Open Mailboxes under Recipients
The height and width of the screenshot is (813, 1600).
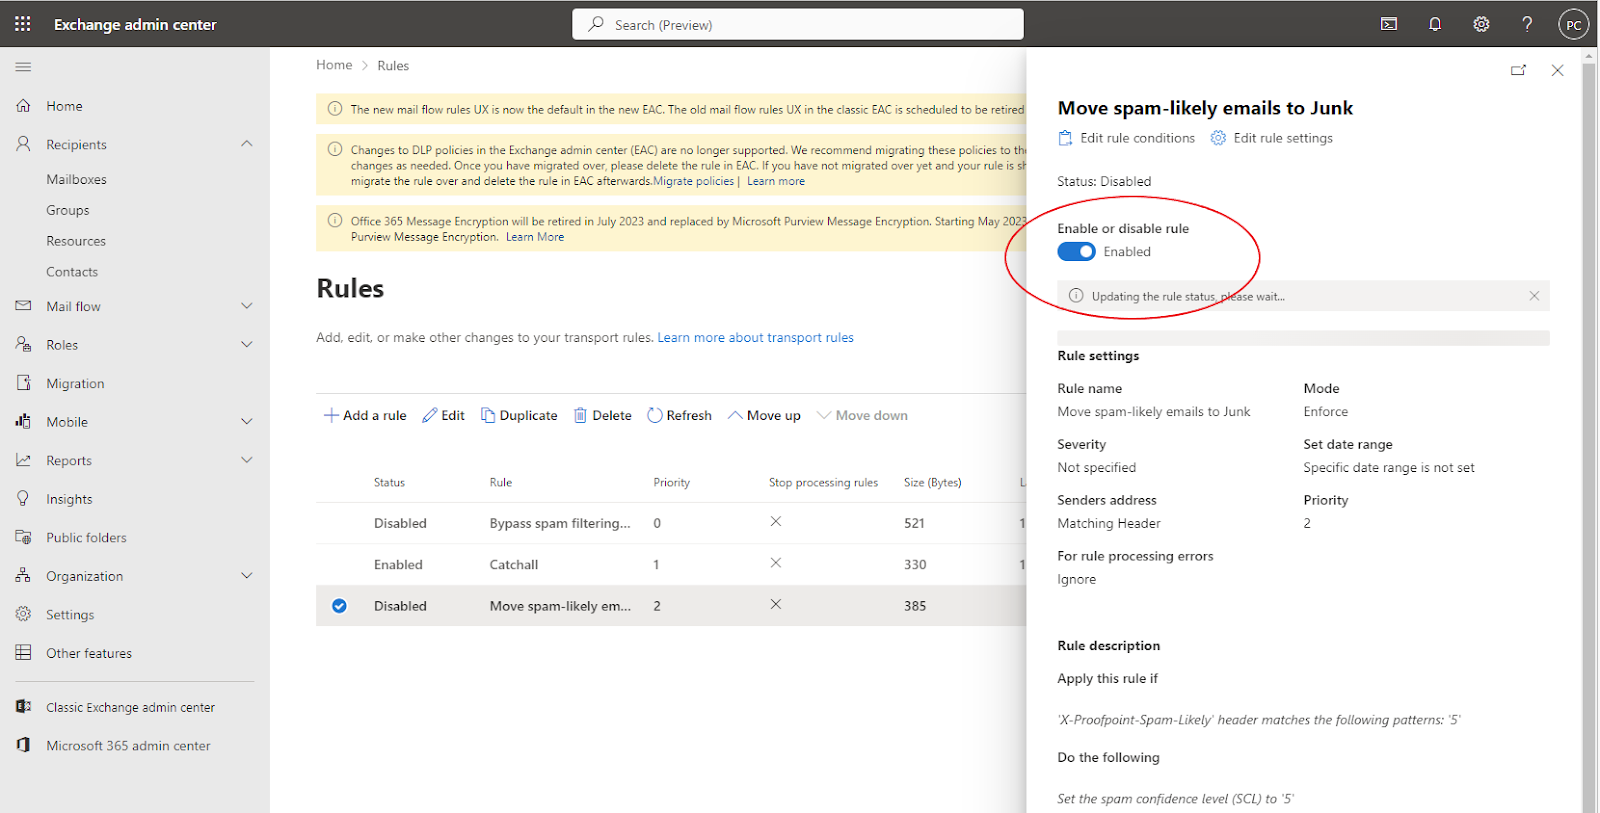(x=76, y=179)
